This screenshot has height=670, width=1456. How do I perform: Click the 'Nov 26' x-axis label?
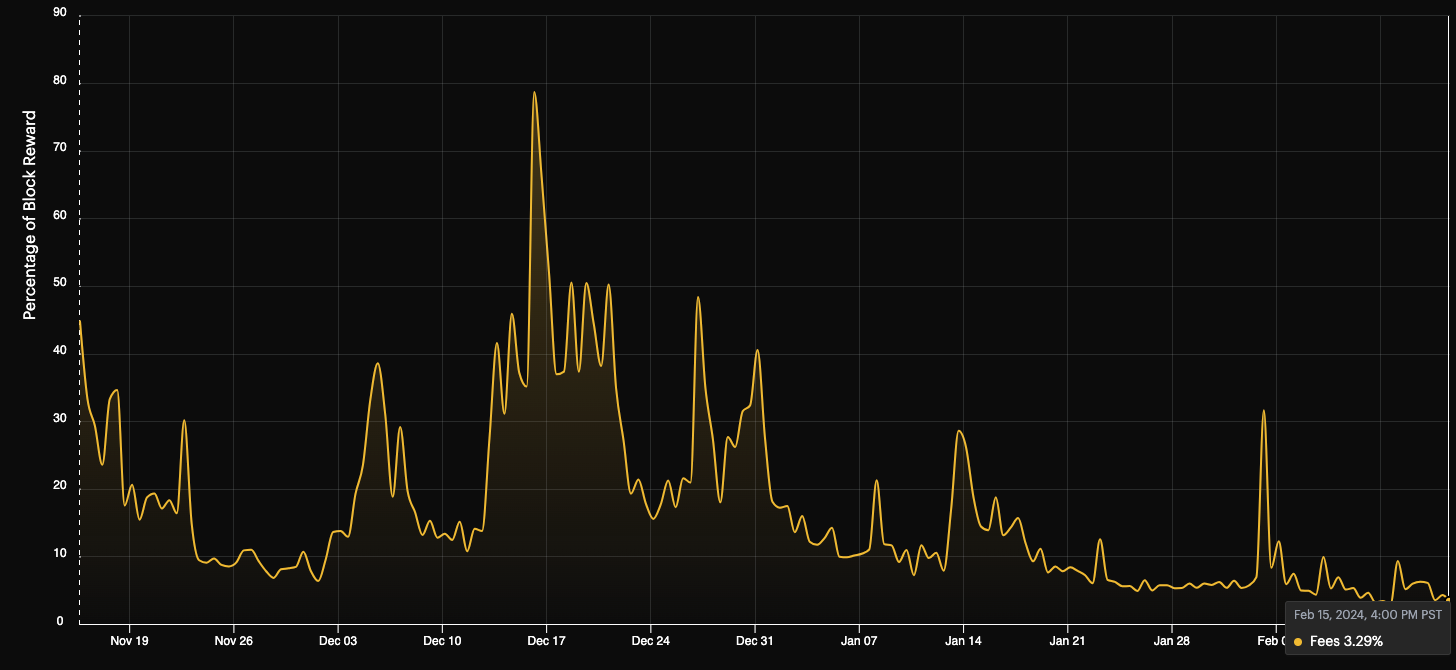(234, 641)
